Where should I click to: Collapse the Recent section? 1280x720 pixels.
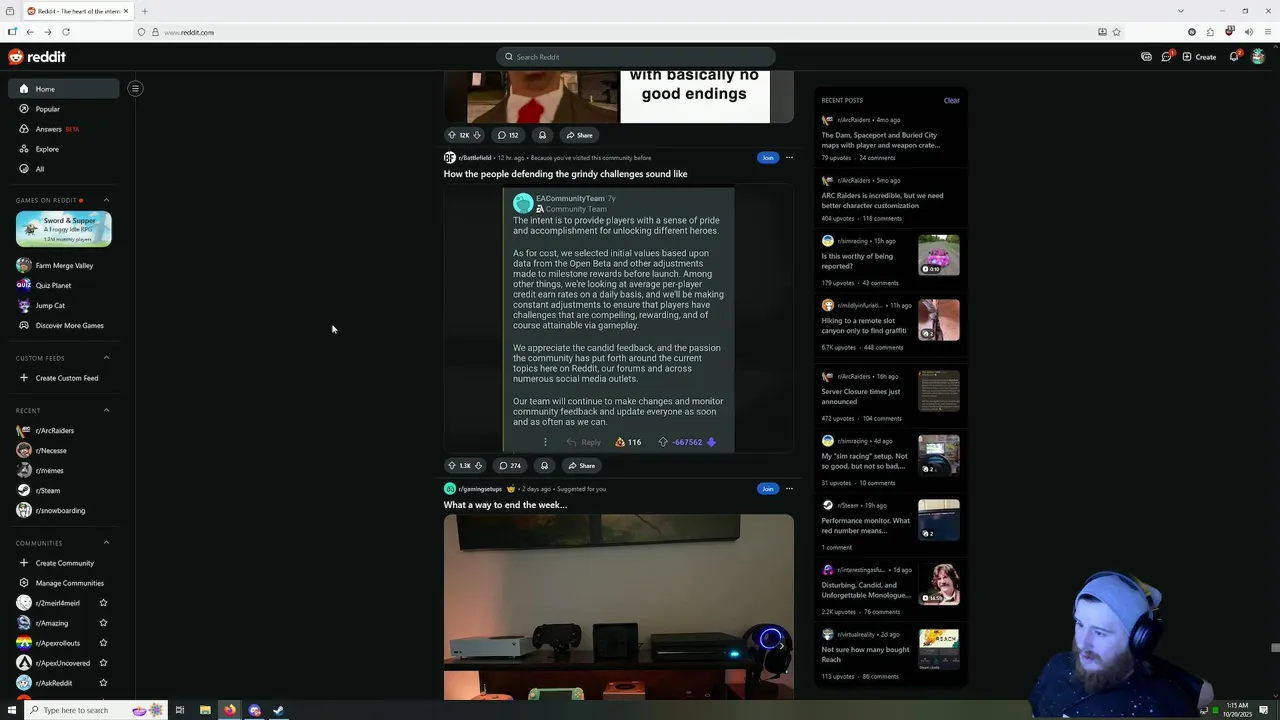[106, 410]
